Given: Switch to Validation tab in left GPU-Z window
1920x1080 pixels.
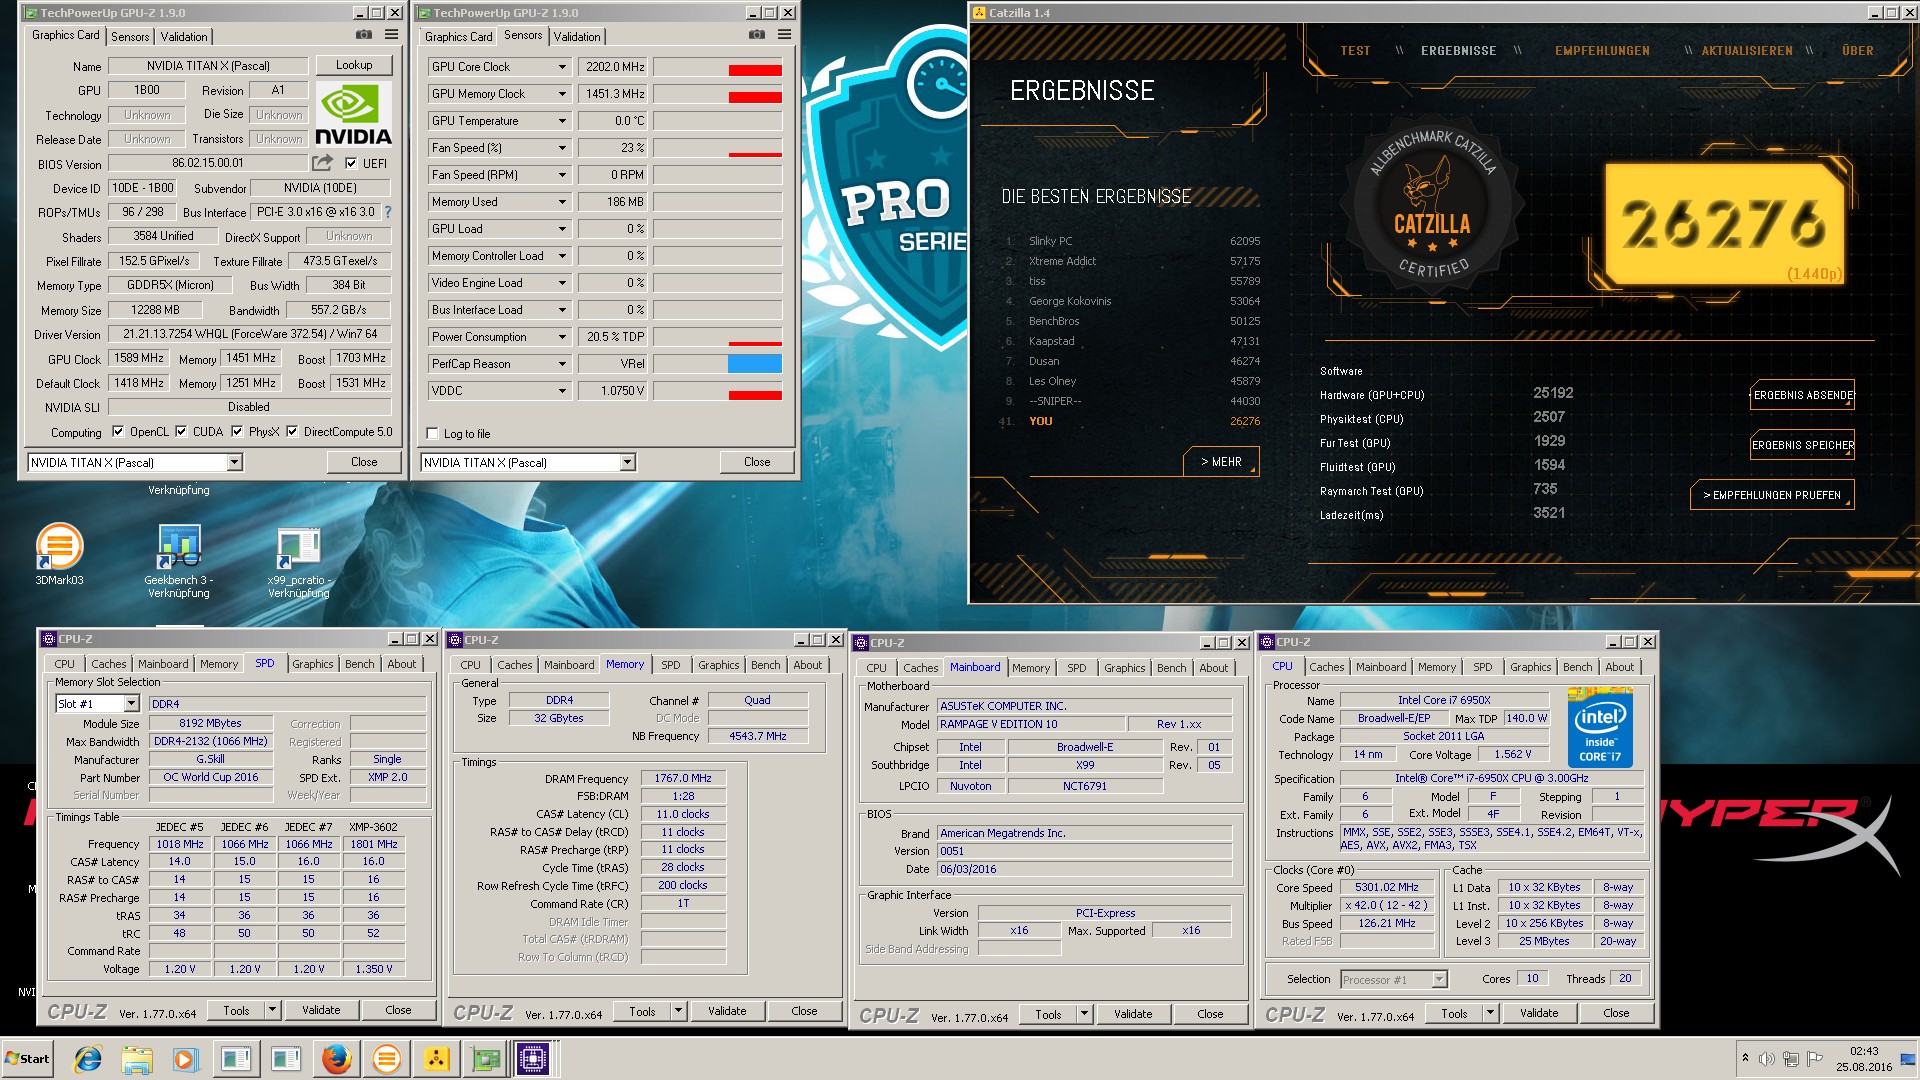Looking at the screenshot, I should (x=184, y=37).
